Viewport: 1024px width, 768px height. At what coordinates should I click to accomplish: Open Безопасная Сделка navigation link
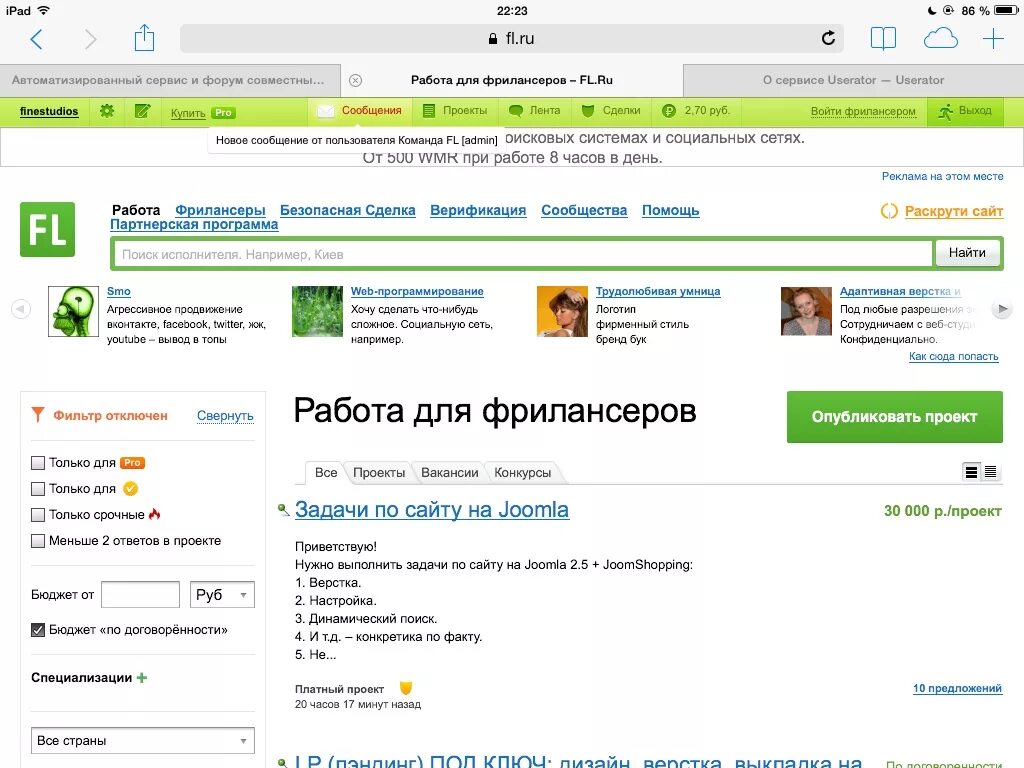[x=347, y=210]
